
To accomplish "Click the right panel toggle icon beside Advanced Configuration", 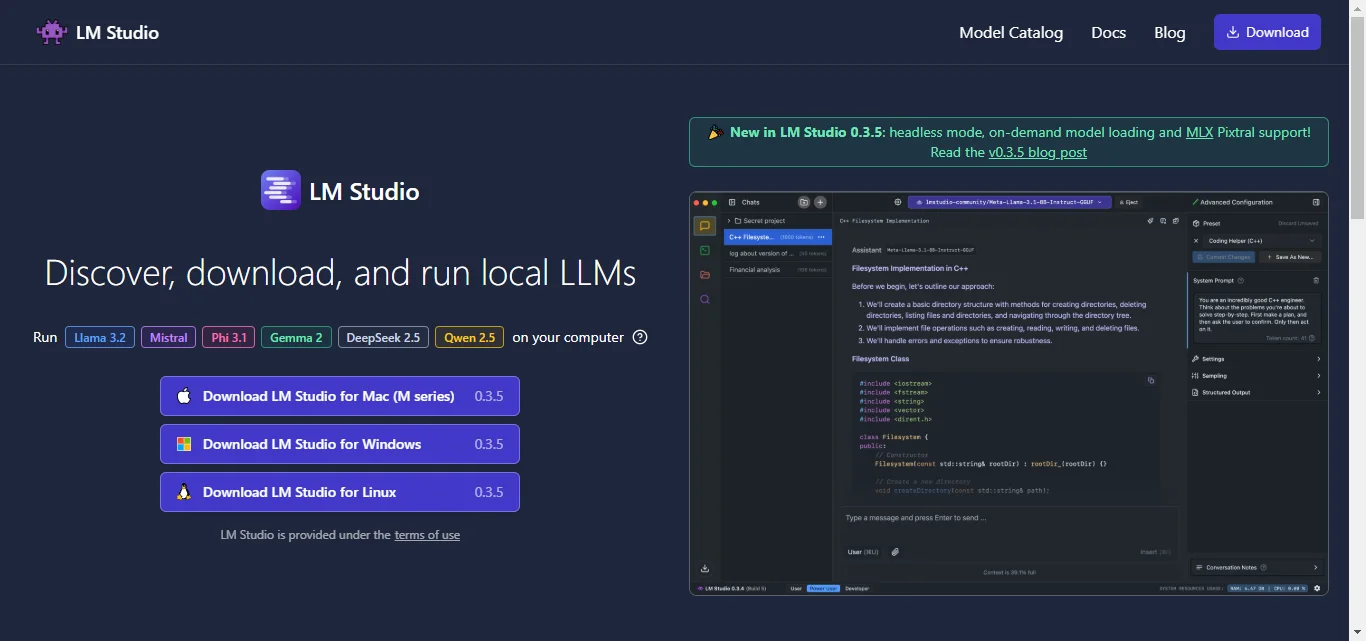I will pos(1316,202).
